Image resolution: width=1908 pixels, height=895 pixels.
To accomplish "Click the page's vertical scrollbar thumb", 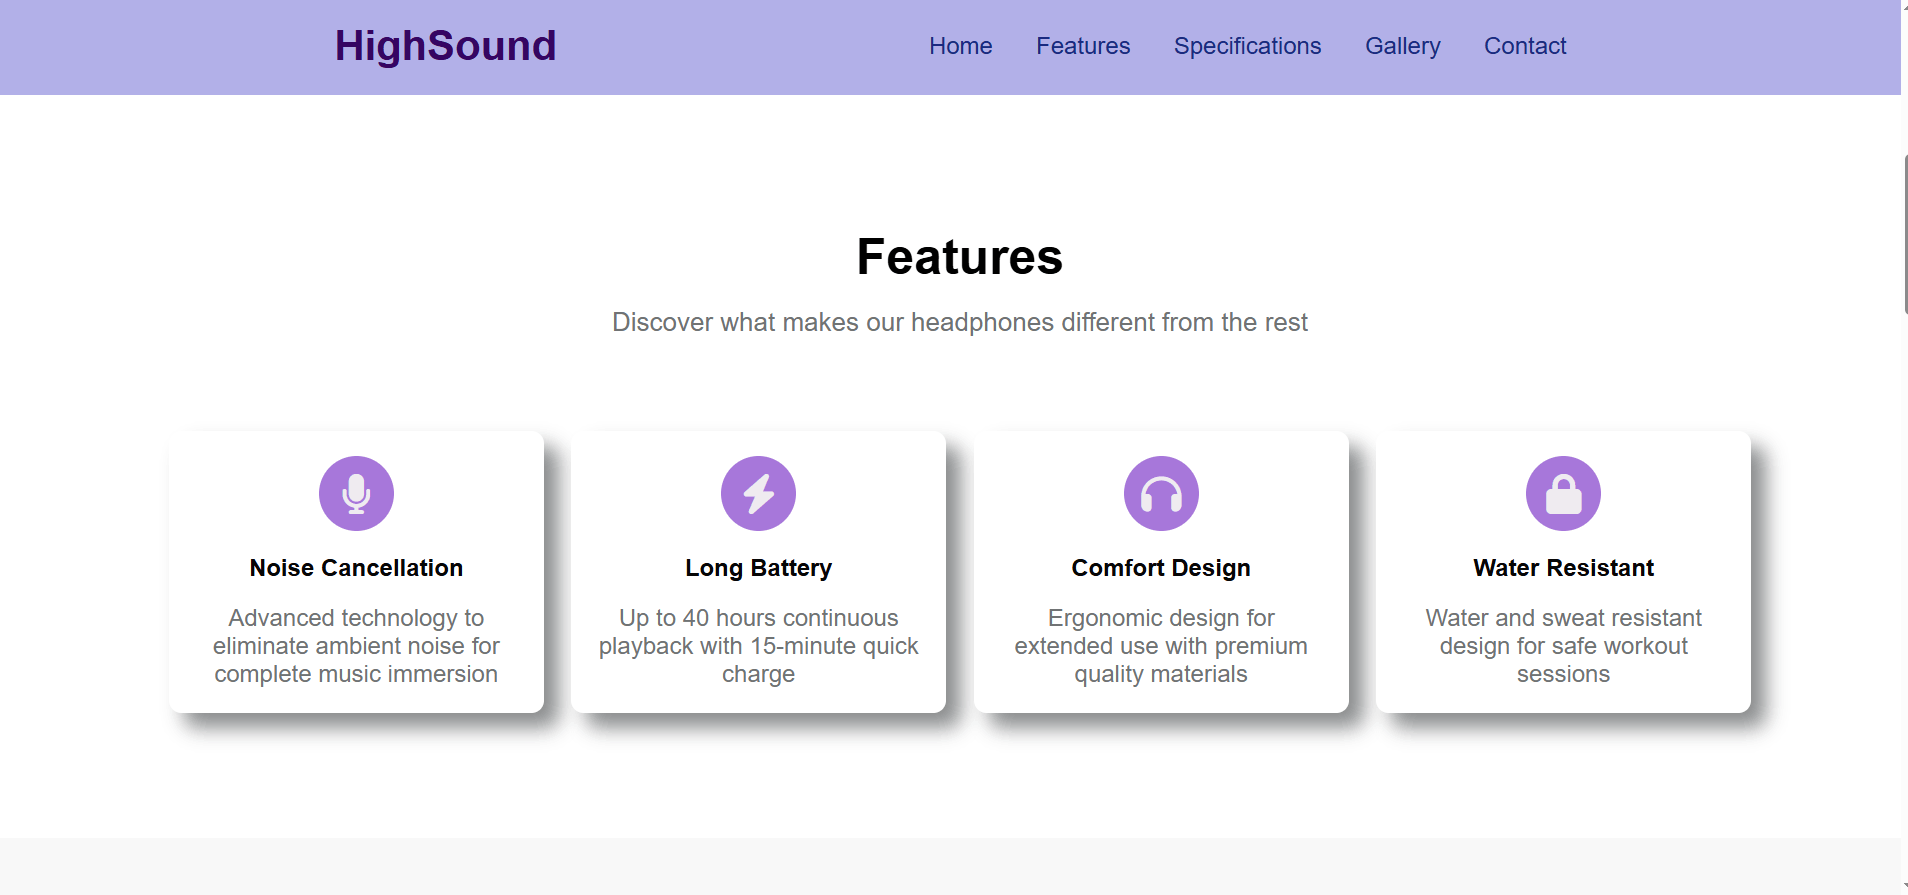I will tap(1904, 235).
